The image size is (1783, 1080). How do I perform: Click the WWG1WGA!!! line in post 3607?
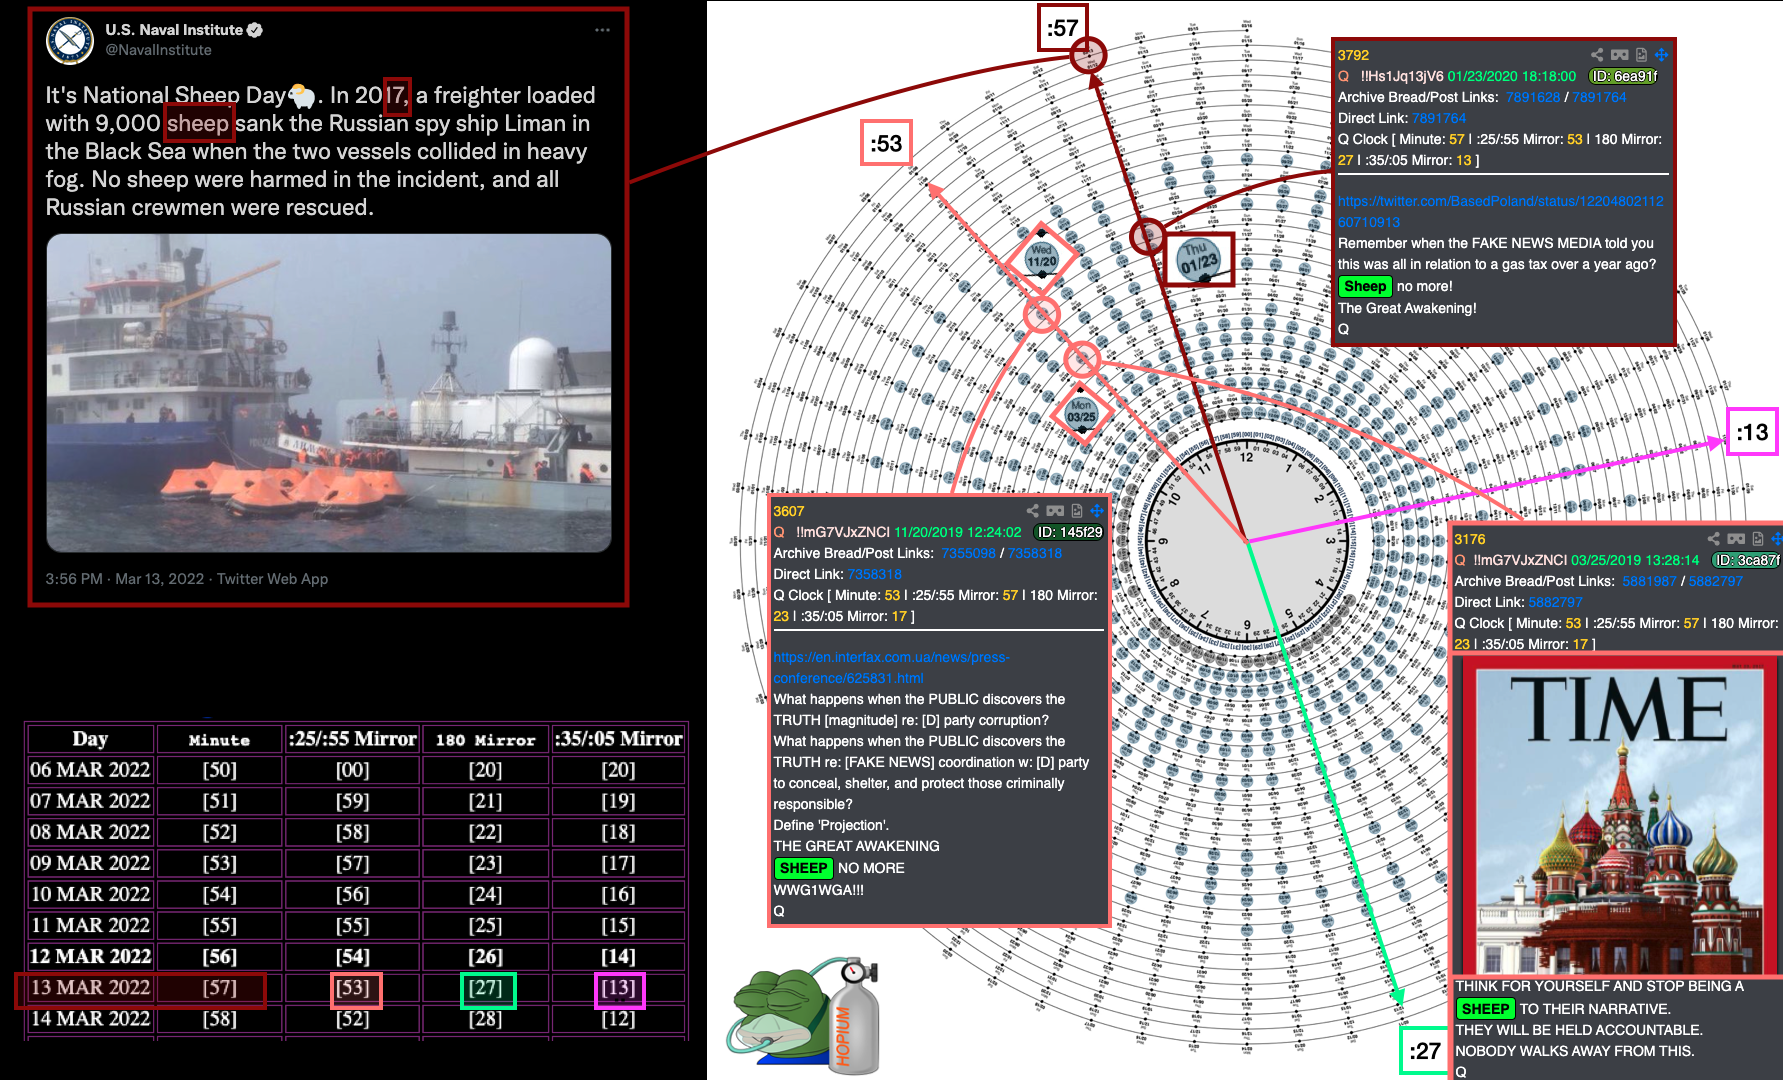[x=818, y=890]
